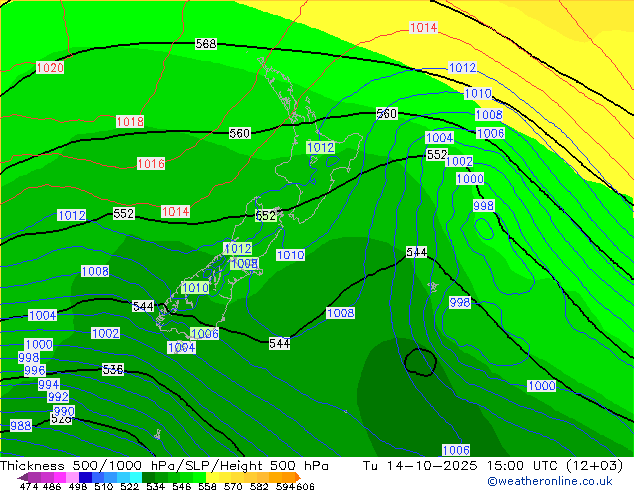
Task: Click the legend value 522
Action: pos(129,486)
